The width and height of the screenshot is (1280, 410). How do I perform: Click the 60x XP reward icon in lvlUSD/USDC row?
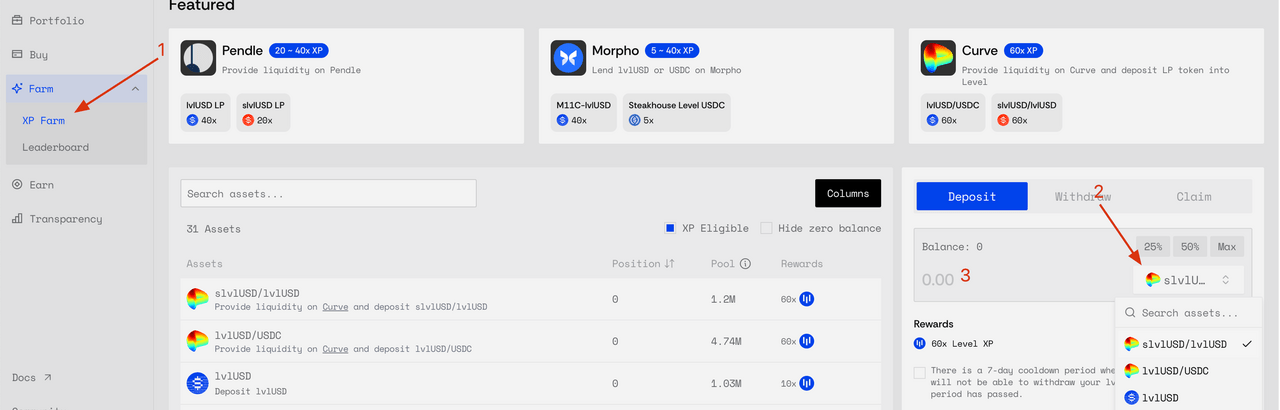(x=807, y=341)
